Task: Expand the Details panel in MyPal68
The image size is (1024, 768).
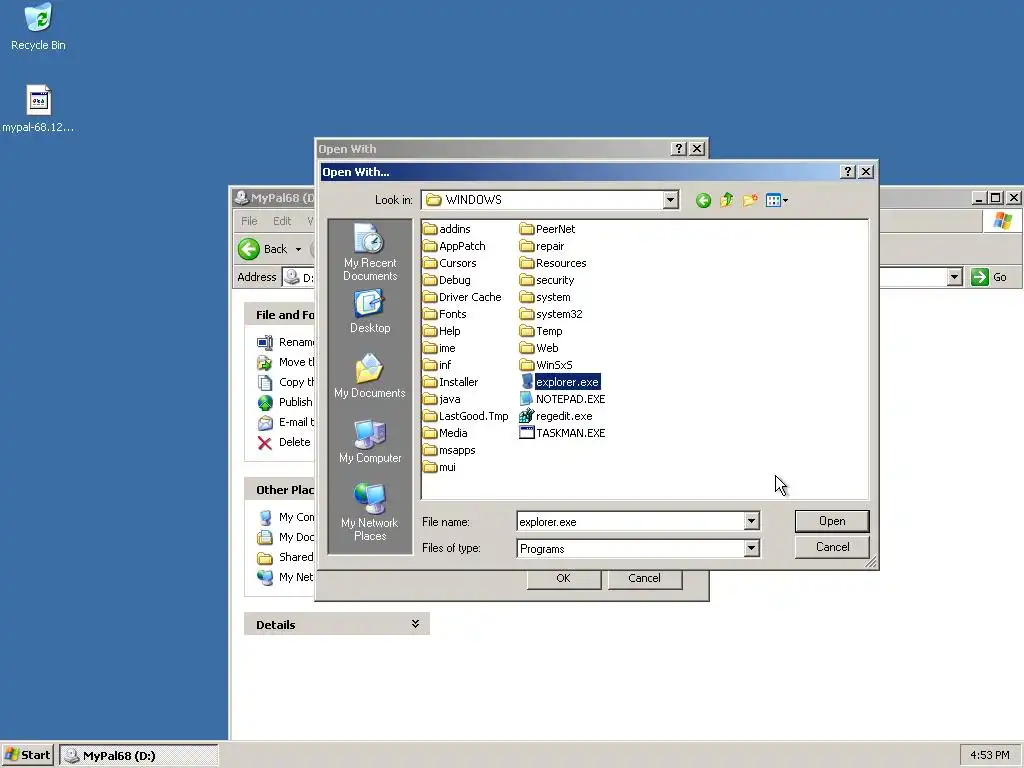Action: pyautogui.click(x=415, y=624)
